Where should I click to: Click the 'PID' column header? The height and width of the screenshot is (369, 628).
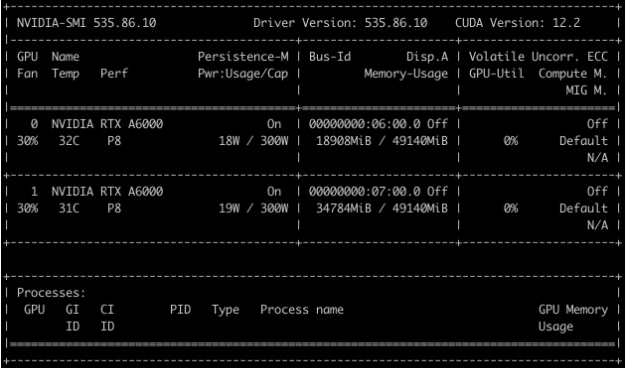tap(180, 310)
